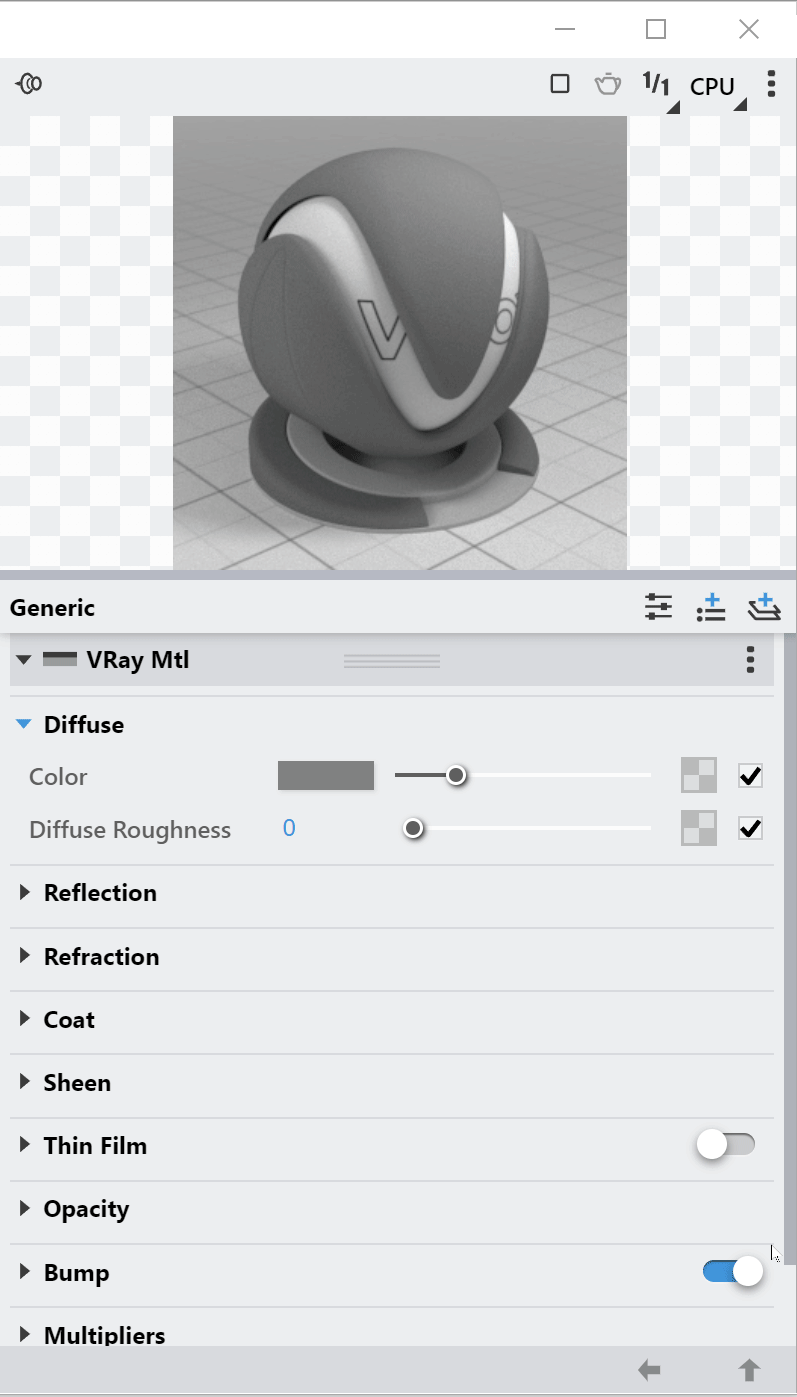Click the Generic material name label
Viewport: 797px width, 1397px height.
pyautogui.click(x=52, y=607)
